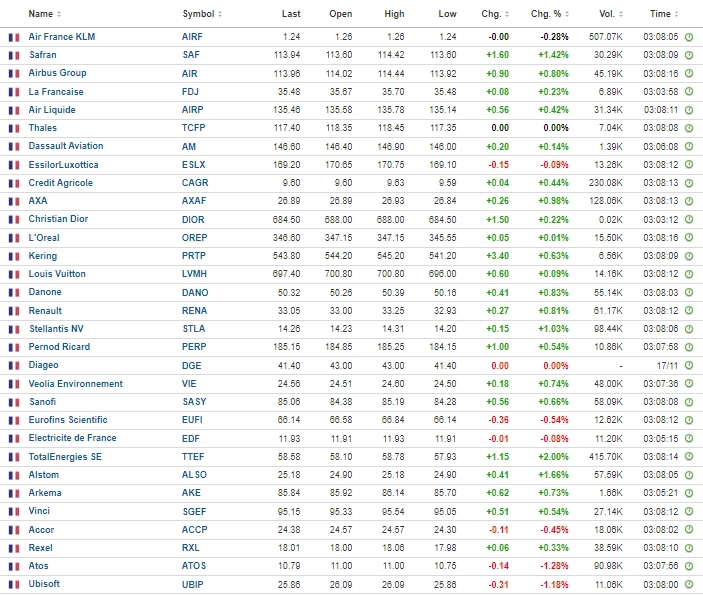Click the French flag icon beside Atos

click(x=14, y=566)
